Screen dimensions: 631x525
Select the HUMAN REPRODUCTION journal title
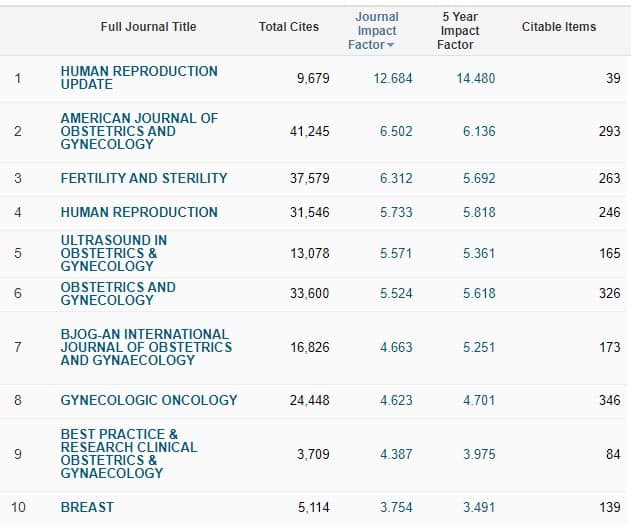[x=139, y=212]
